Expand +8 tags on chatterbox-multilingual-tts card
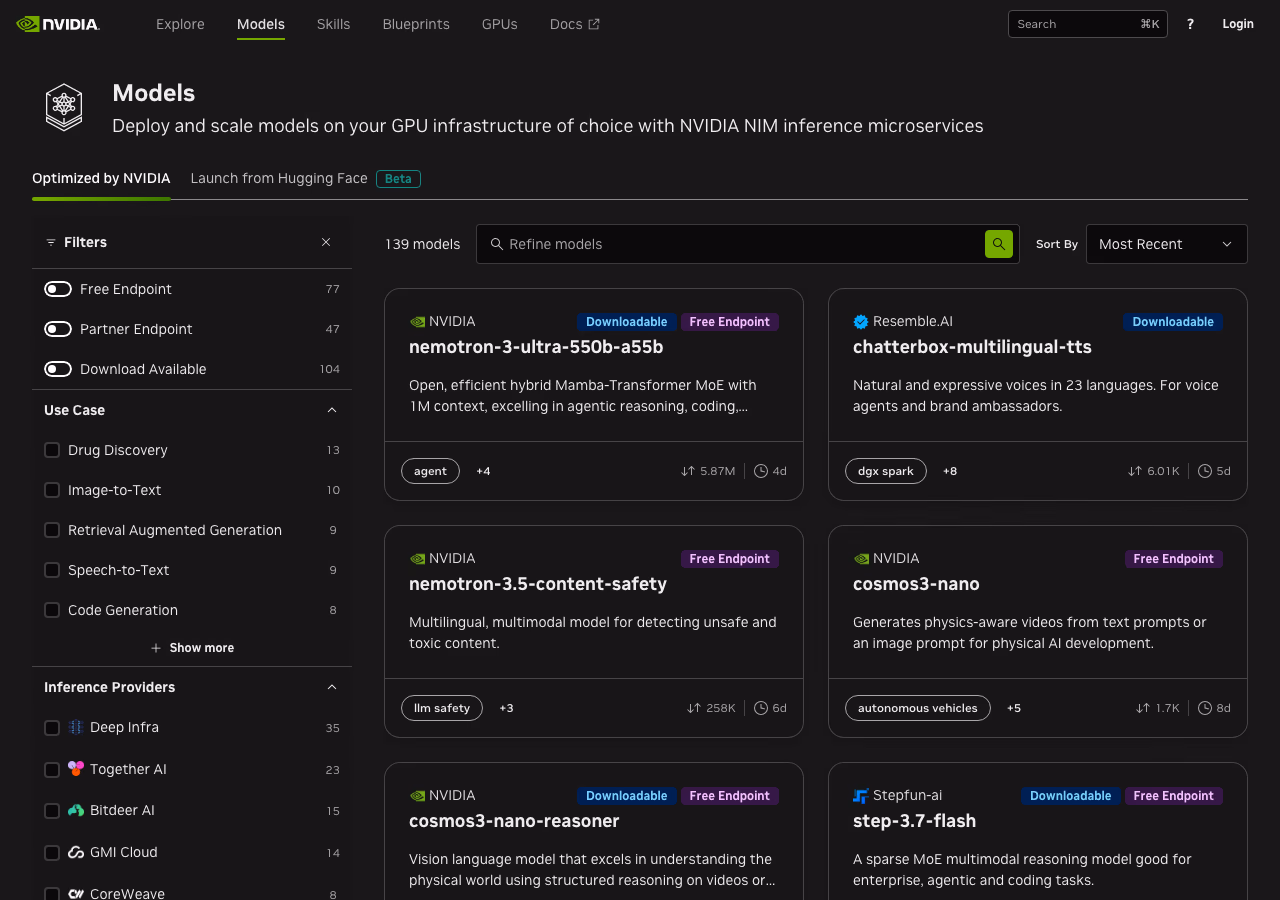This screenshot has height=900, width=1280. click(950, 471)
